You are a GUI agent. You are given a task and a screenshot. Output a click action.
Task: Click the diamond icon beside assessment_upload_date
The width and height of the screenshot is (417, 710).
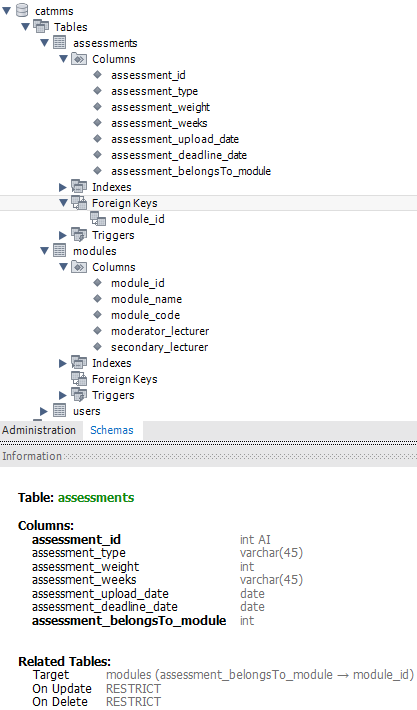point(97,139)
